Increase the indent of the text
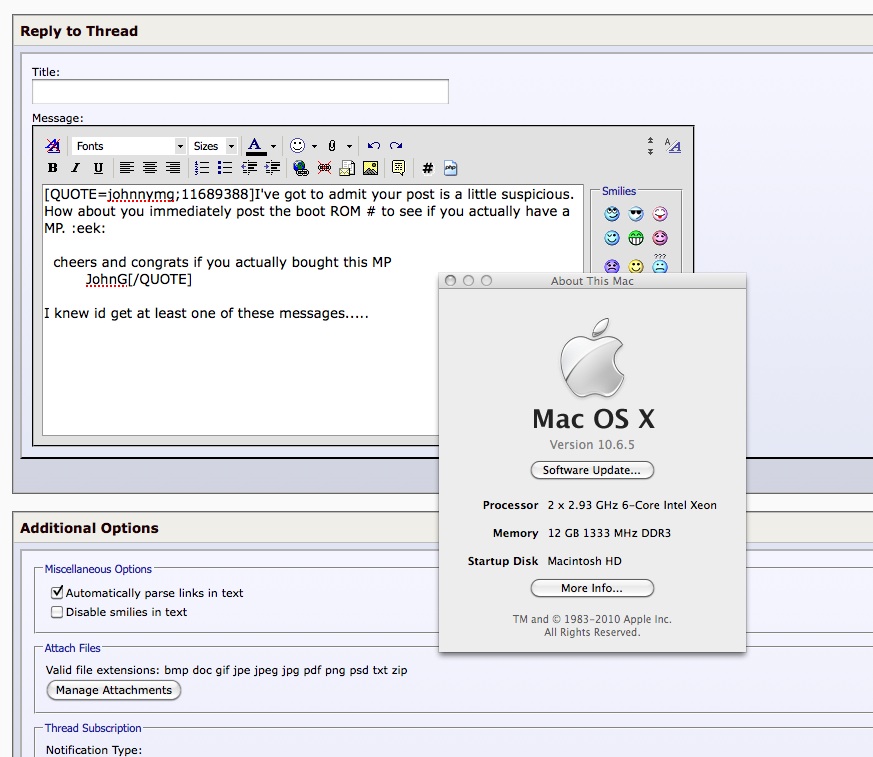873x757 pixels. [x=272, y=168]
